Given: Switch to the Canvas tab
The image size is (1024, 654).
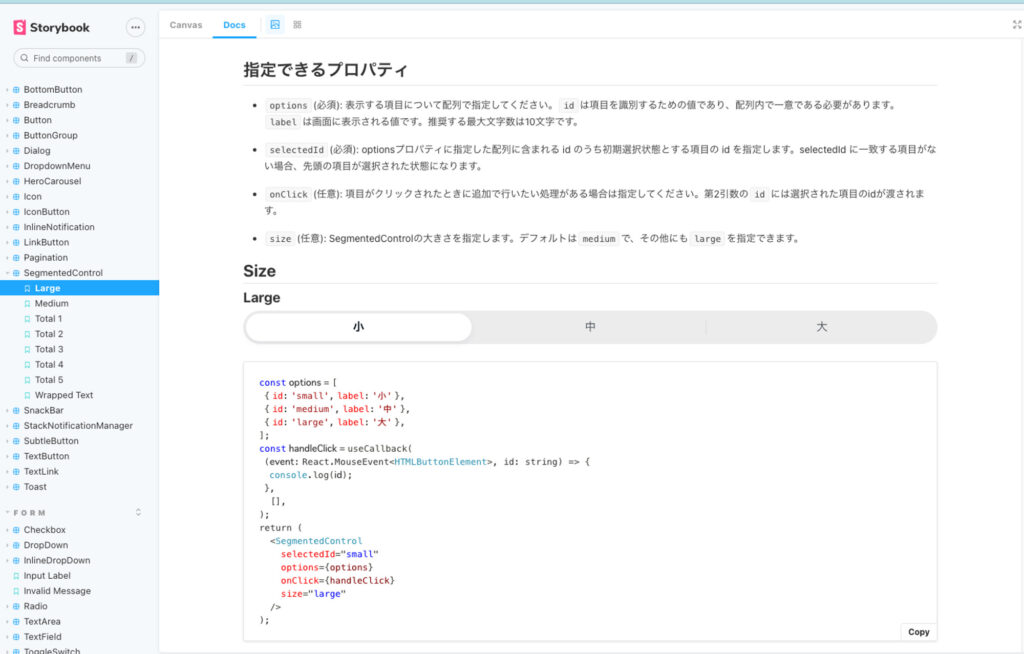Looking at the screenshot, I should [186, 26].
